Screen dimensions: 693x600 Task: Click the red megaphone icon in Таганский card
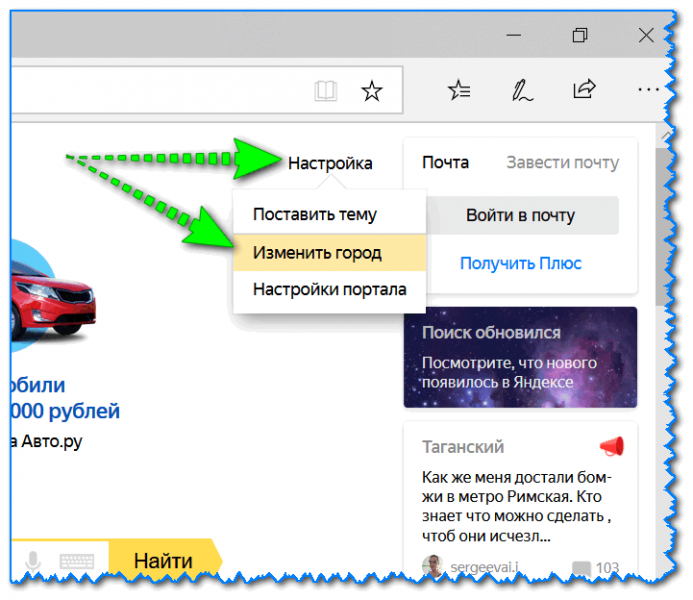(612, 447)
